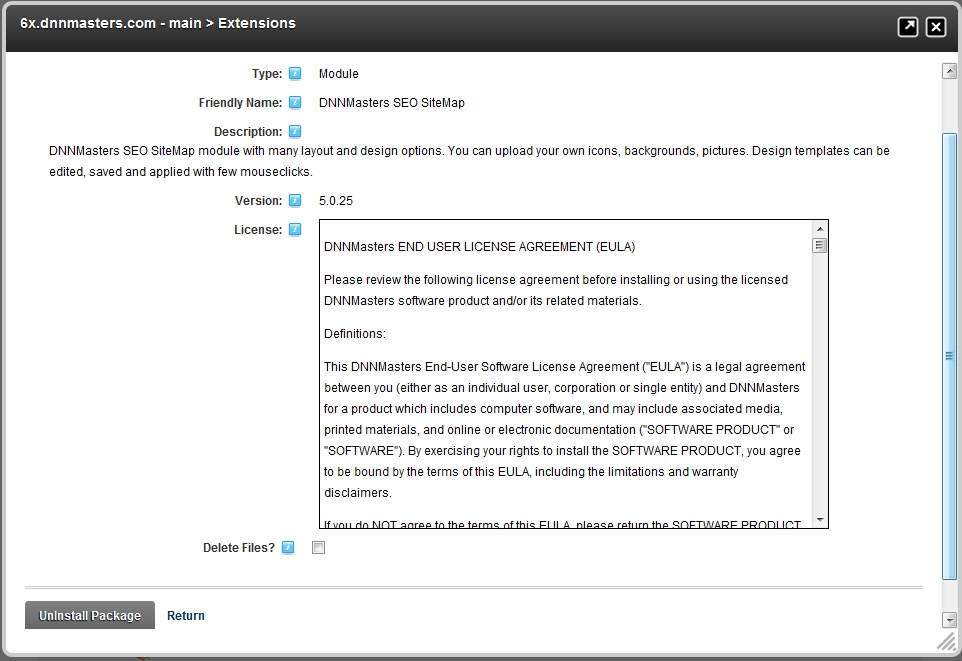Click the dialog's main scroll up arrow
This screenshot has width=962, height=661.
tap(949, 71)
